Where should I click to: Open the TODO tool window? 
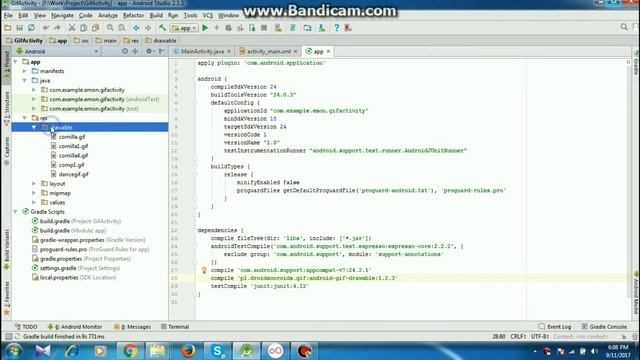click(26, 327)
